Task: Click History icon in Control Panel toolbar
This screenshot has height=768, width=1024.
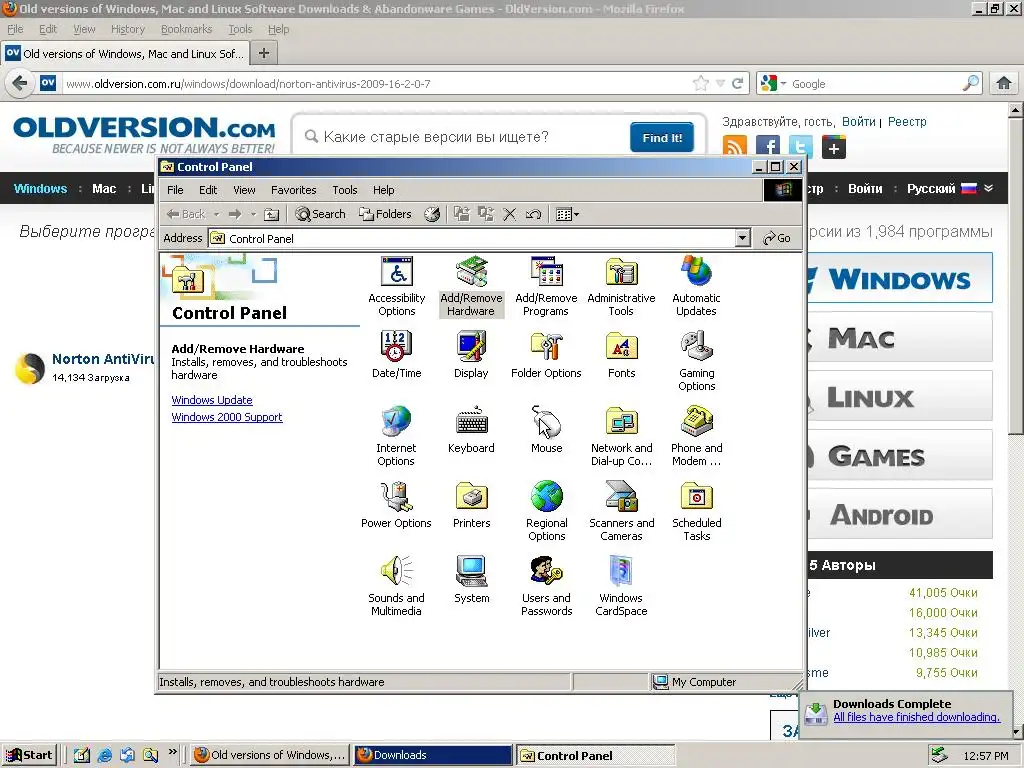Action: tap(432, 214)
